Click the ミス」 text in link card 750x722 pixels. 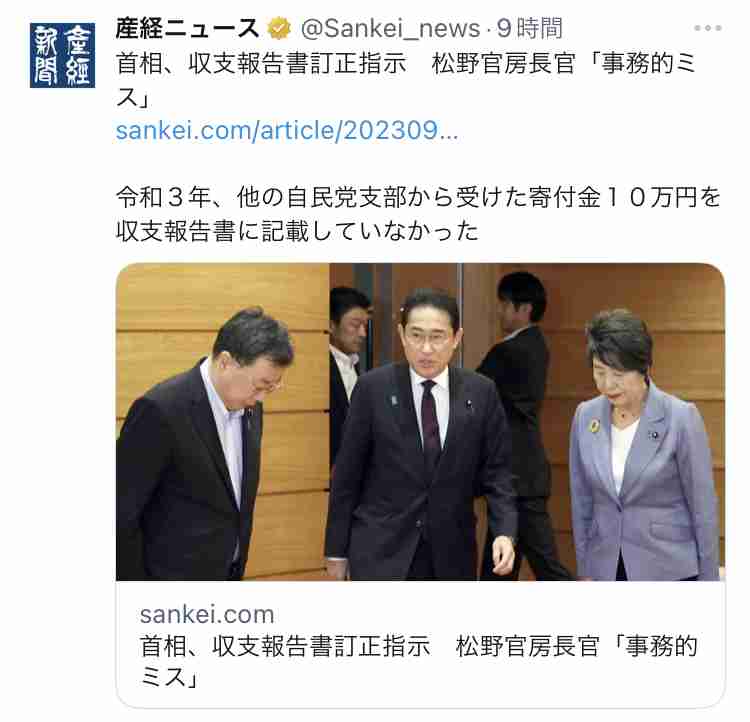(168, 678)
